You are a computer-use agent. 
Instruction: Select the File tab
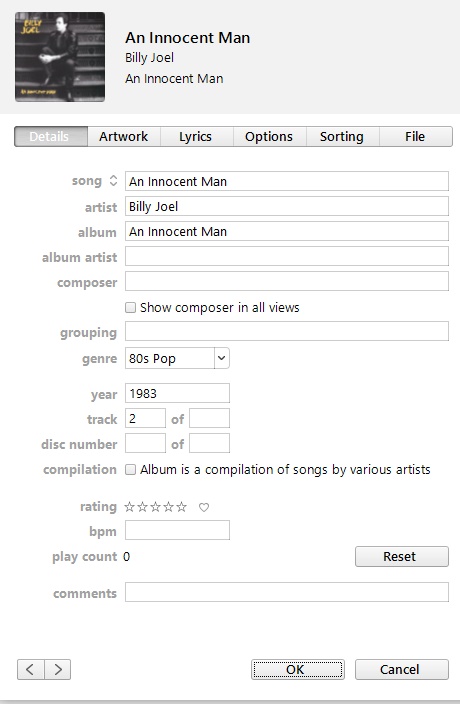pos(415,136)
